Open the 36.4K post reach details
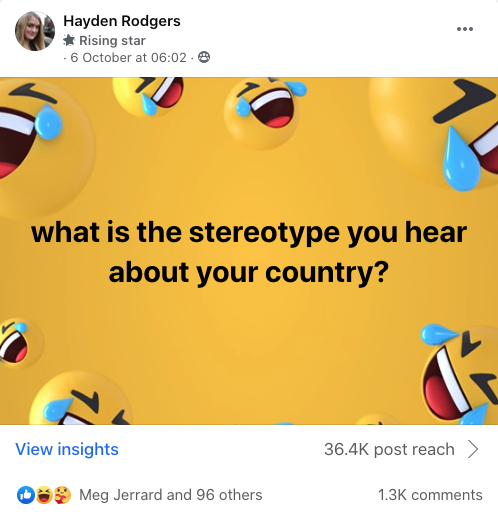 pos(389,449)
